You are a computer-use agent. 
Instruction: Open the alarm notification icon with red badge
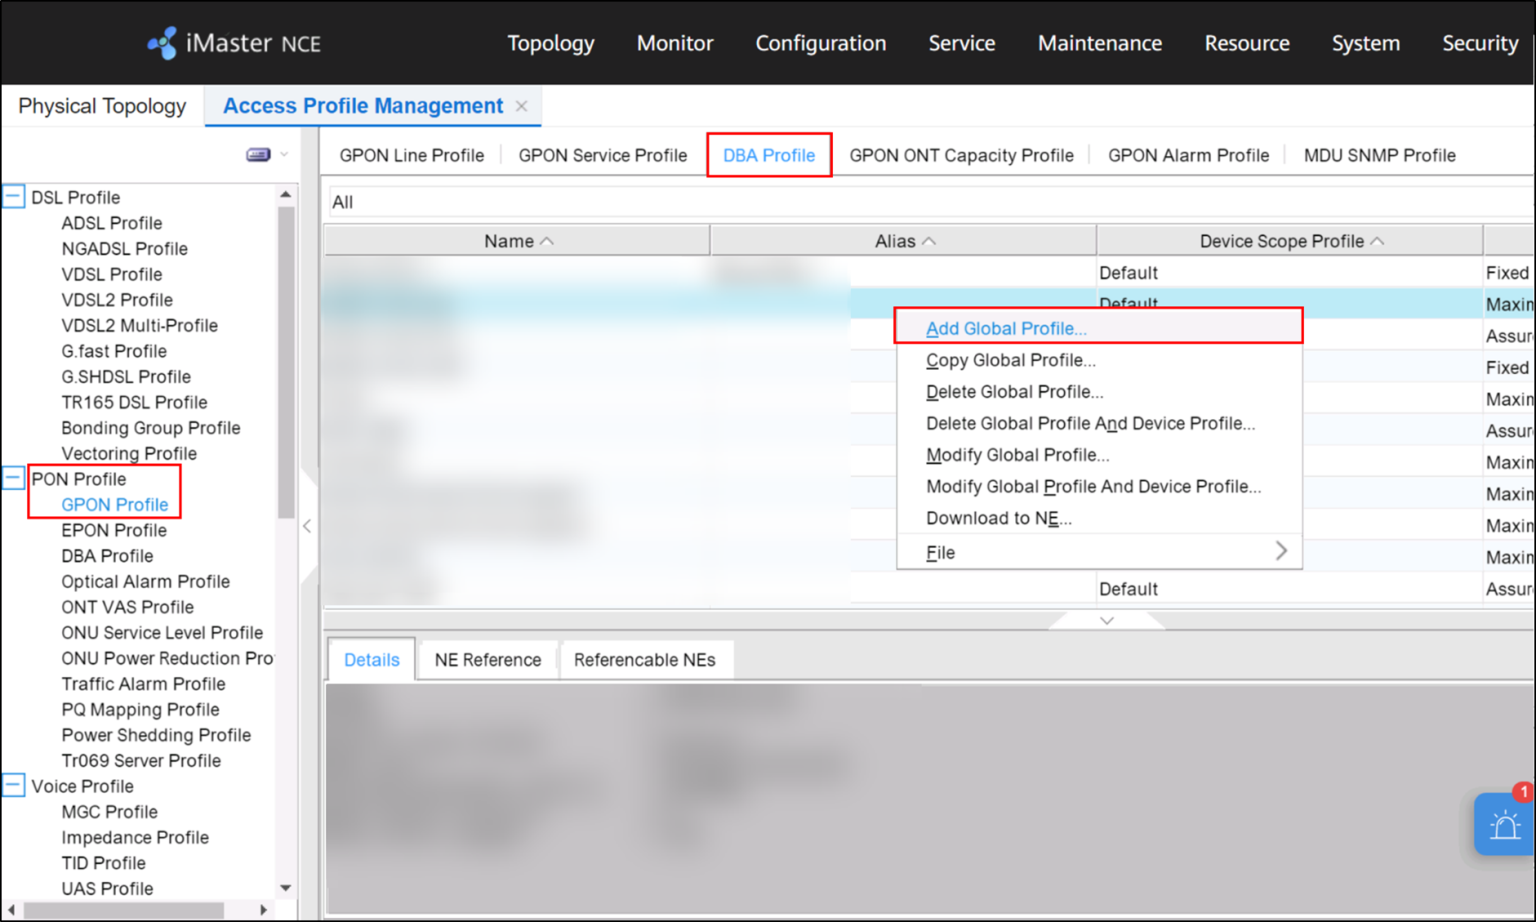pos(1505,826)
